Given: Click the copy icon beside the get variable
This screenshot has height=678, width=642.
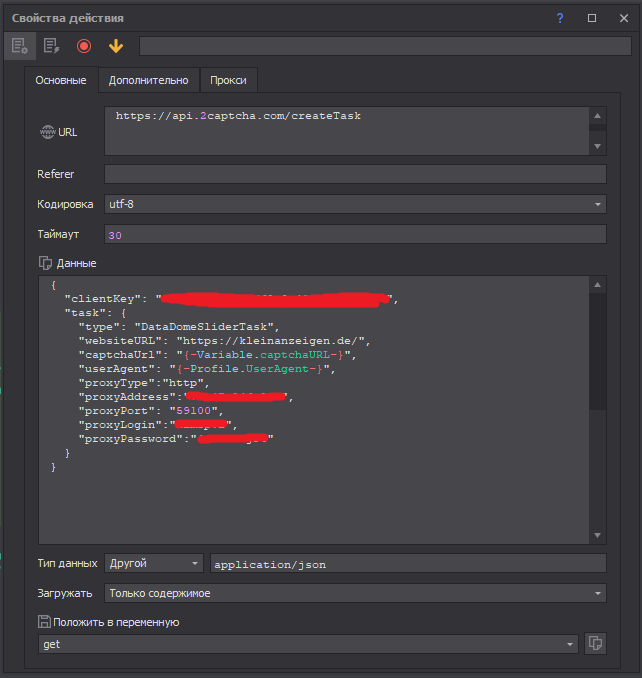Looking at the screenshot, I should [595, 644].
